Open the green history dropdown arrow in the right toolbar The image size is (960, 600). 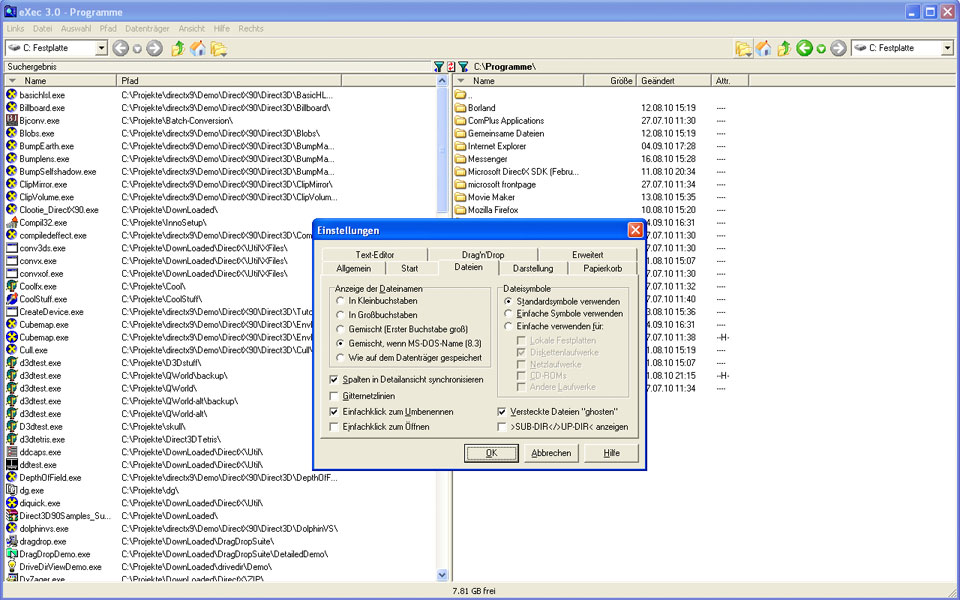[x=821, y=48]
